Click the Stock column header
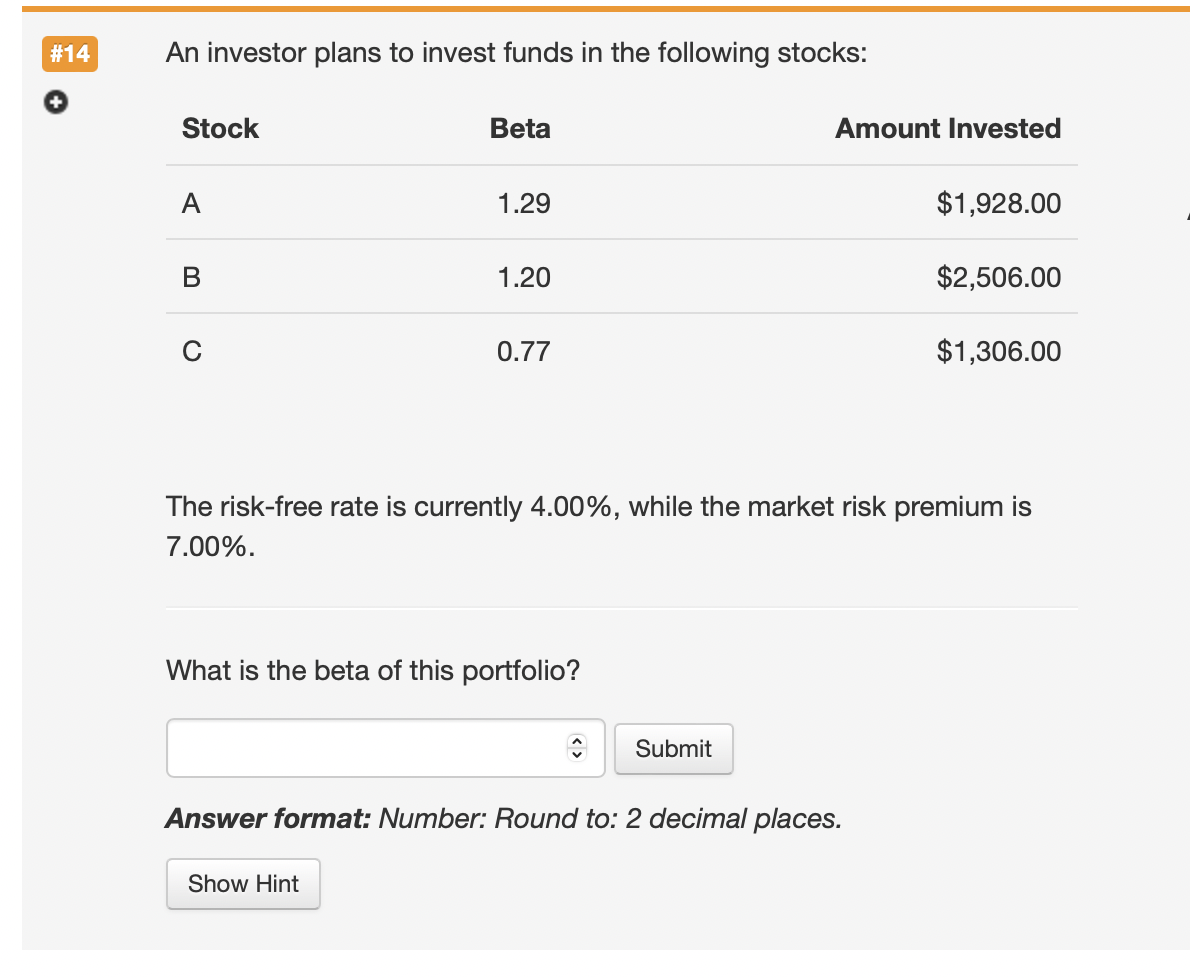 (x=220, y=129)
